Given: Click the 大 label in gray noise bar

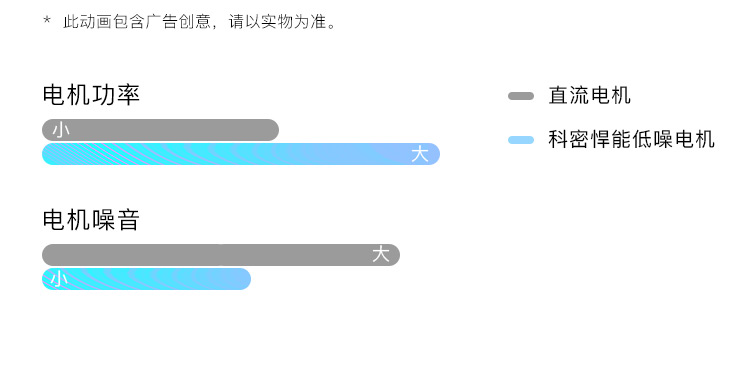Looking at the screenshot, I should pyautogui.click(x=381, y=254).
